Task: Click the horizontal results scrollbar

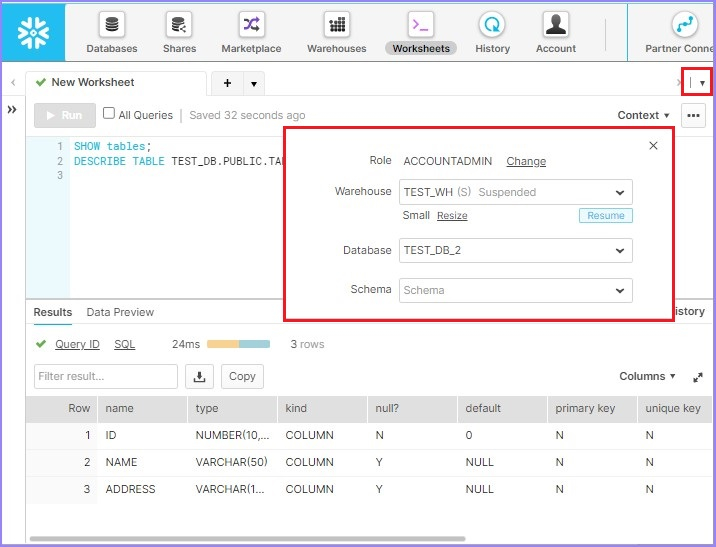Action: [x=247, y=539]
